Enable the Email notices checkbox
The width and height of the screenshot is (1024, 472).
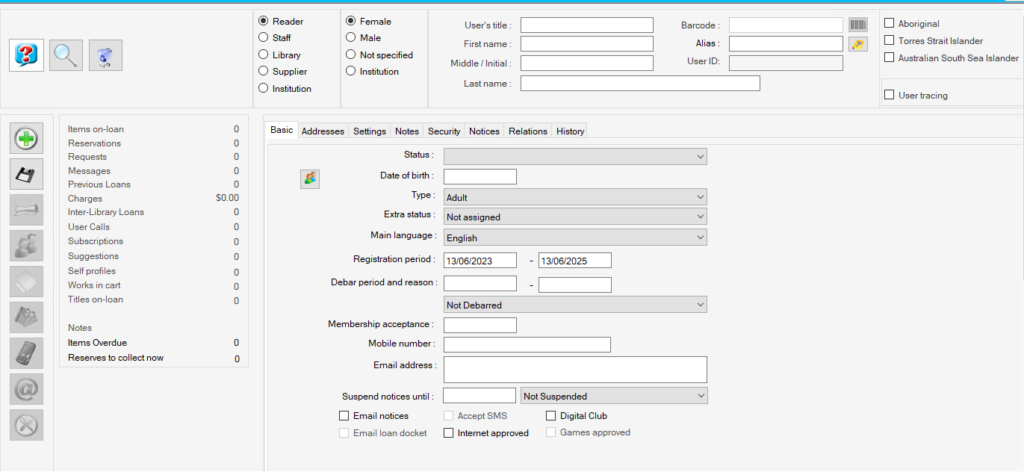pyautogui.click(x=344, y=416)
